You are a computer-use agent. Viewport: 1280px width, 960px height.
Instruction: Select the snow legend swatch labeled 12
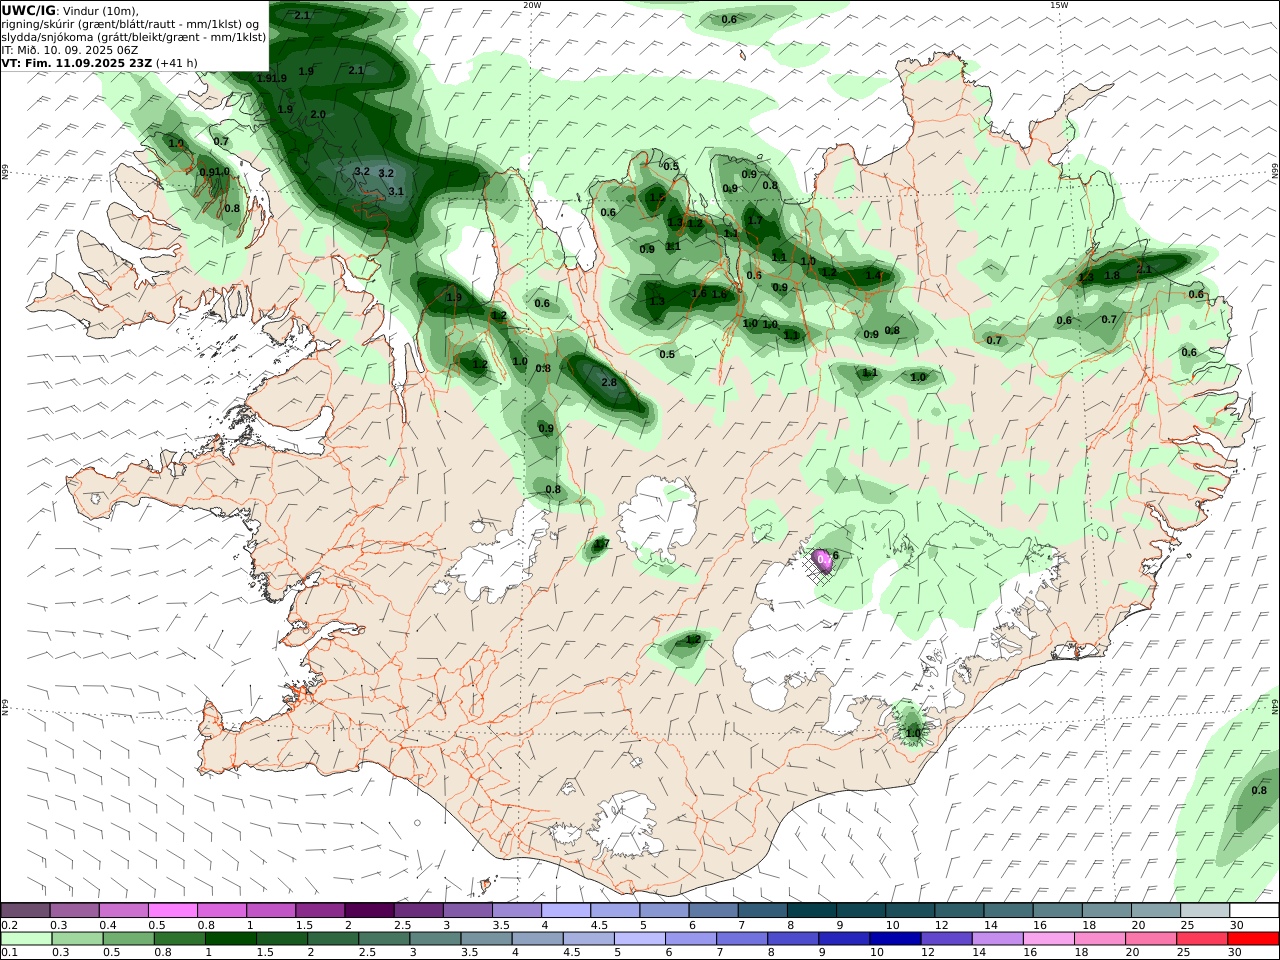pyautogui.click(x=959, y=910)
